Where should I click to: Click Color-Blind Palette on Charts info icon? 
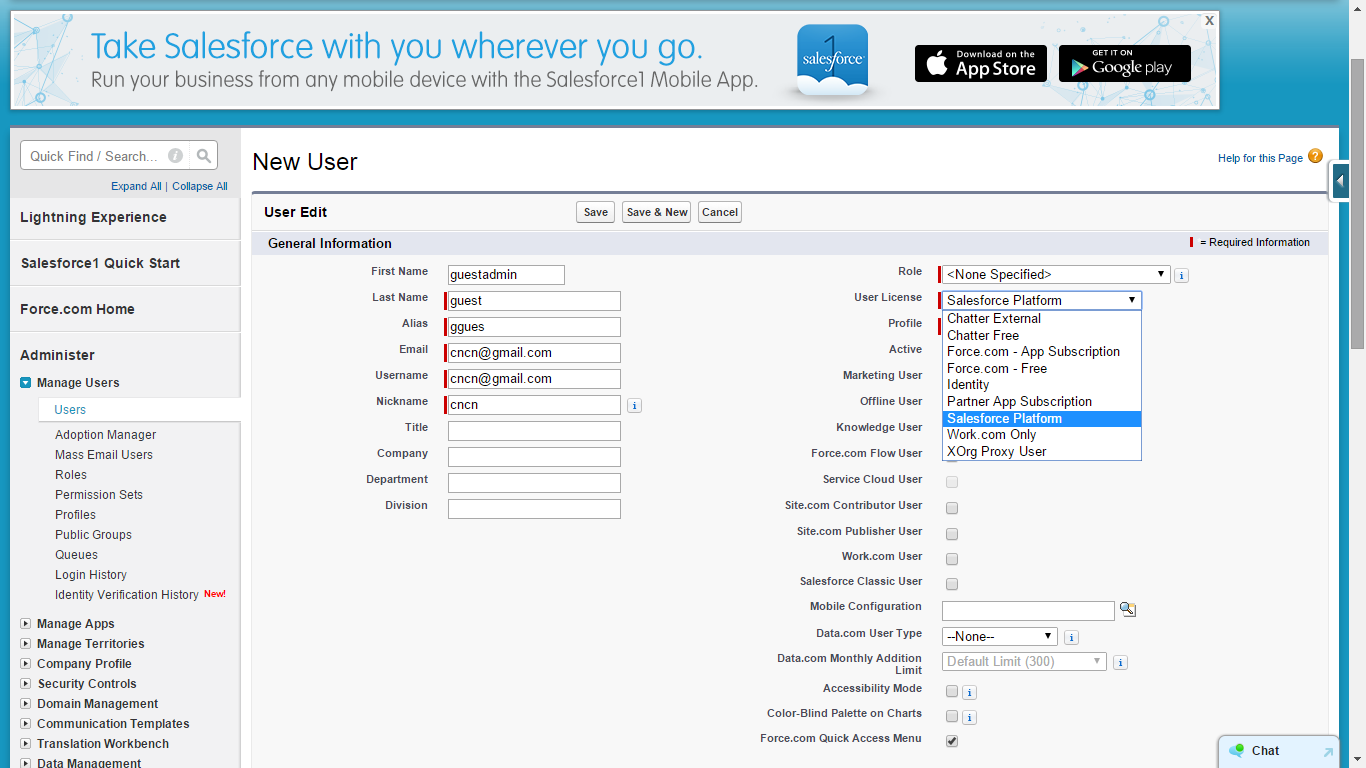pyautogui.click(x=970, y=717)
